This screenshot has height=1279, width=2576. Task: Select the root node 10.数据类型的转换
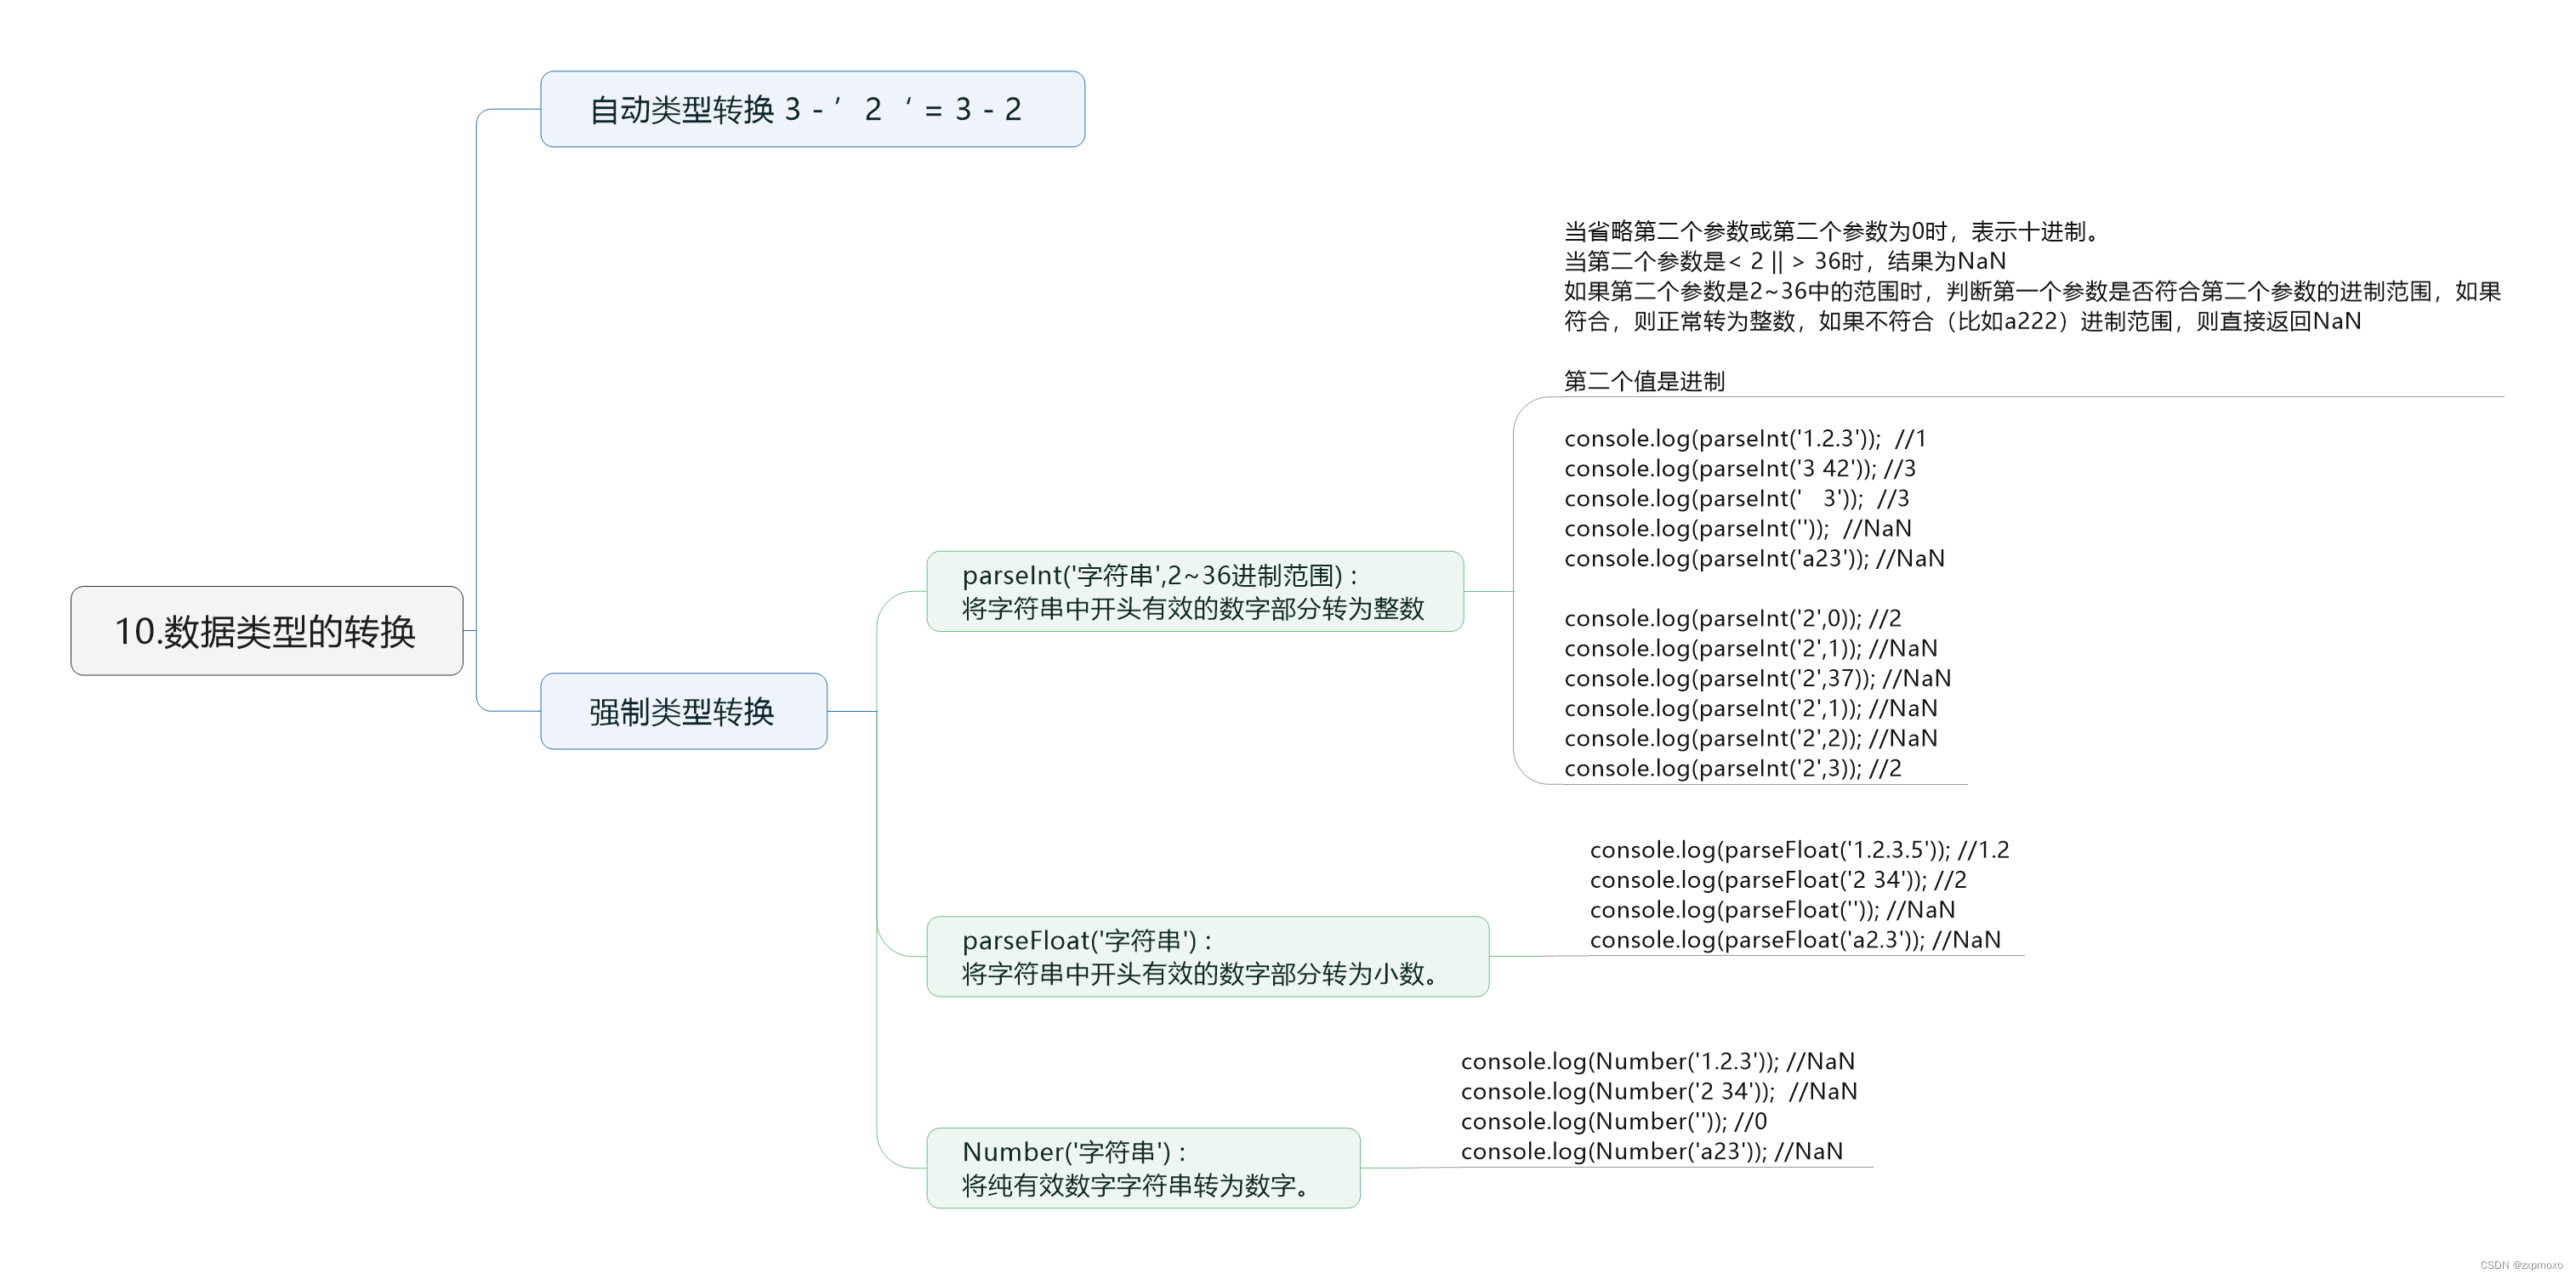266,631
